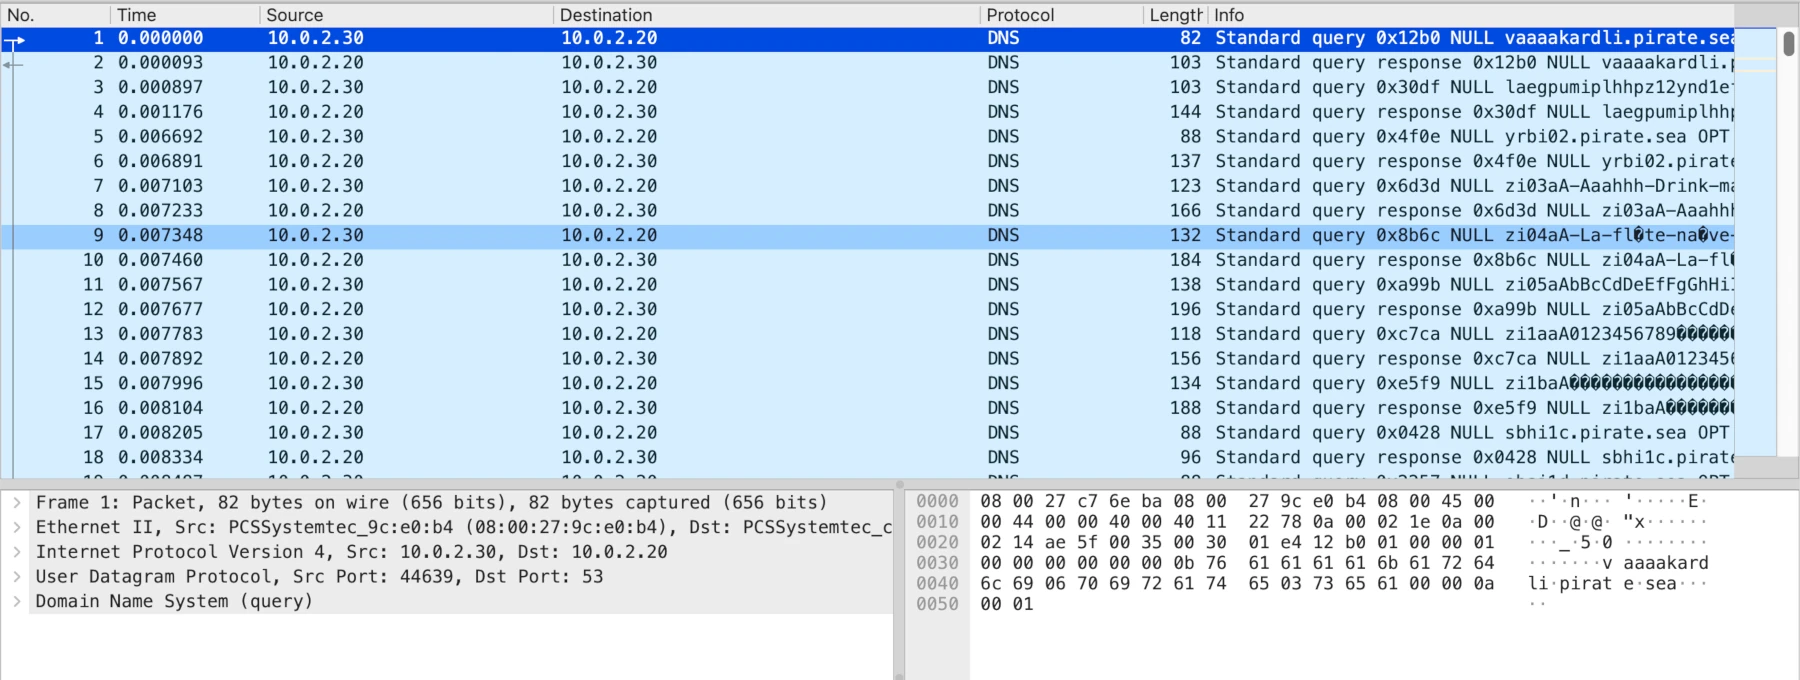The width and height of the screenshot is (1800, 680).
Task: Expand Domain Name System (query) row
Action: [17, 601]
